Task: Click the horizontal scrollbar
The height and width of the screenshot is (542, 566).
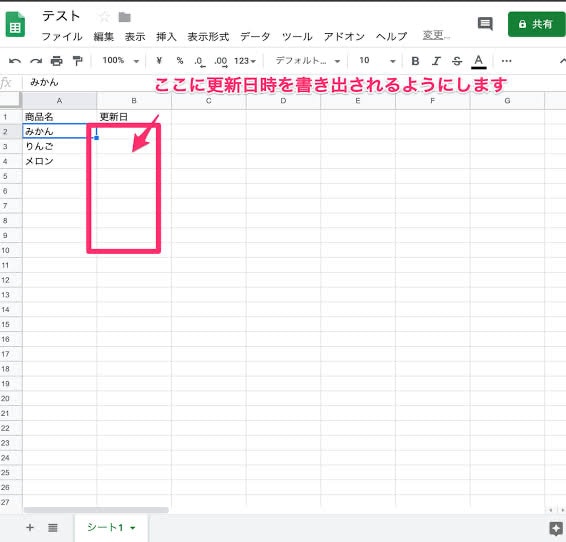Action: (96, 510)
